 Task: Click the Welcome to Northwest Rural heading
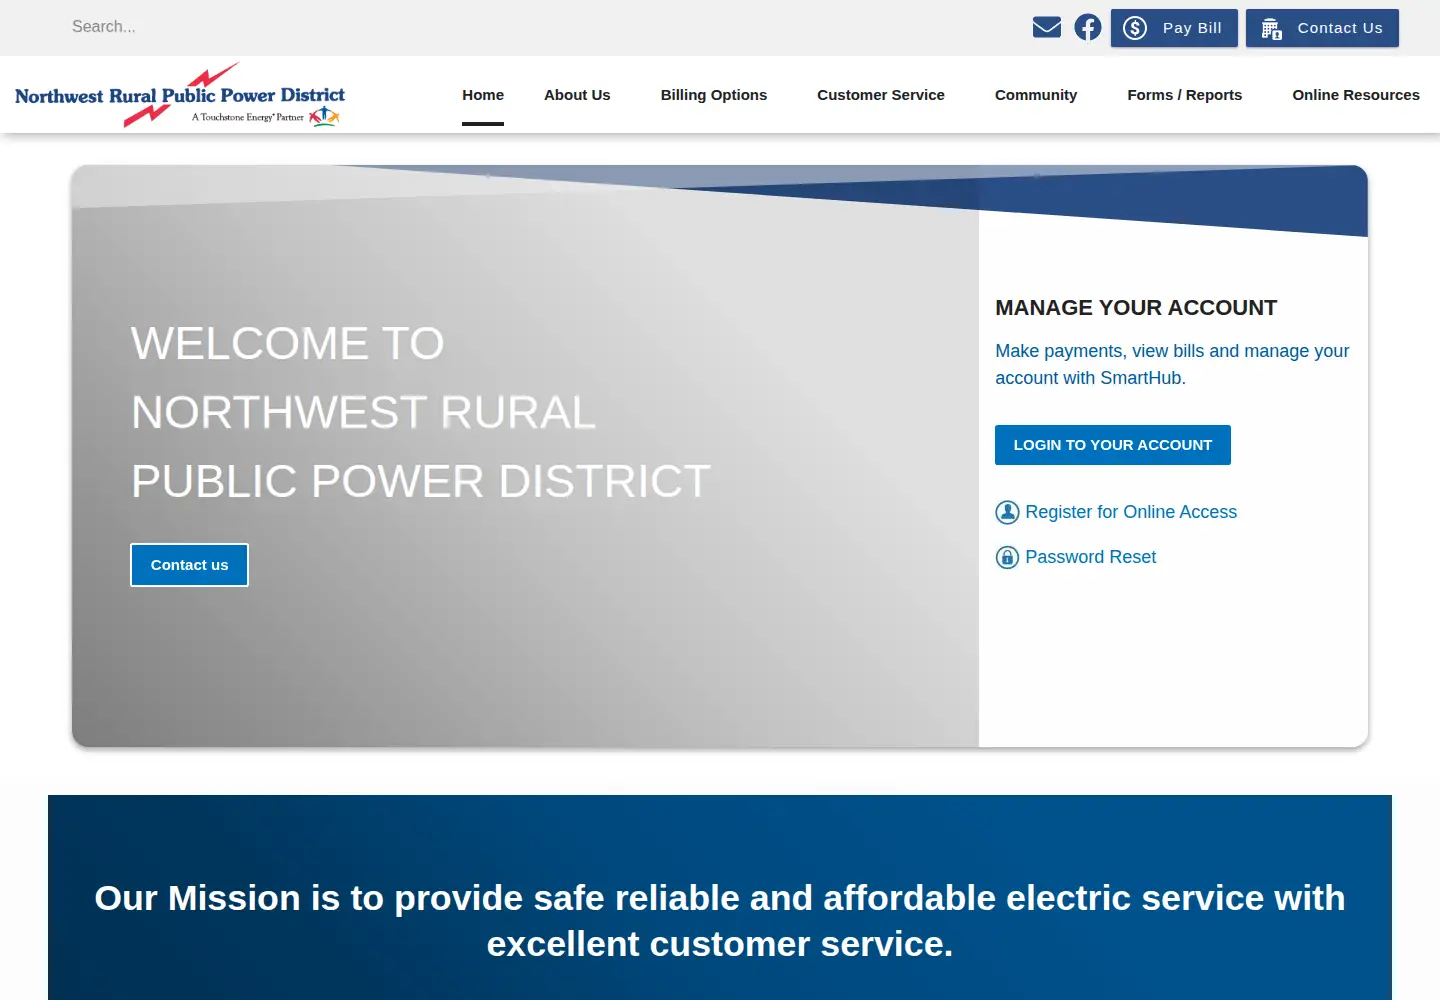pyautogui.click(x=421, y=412)
